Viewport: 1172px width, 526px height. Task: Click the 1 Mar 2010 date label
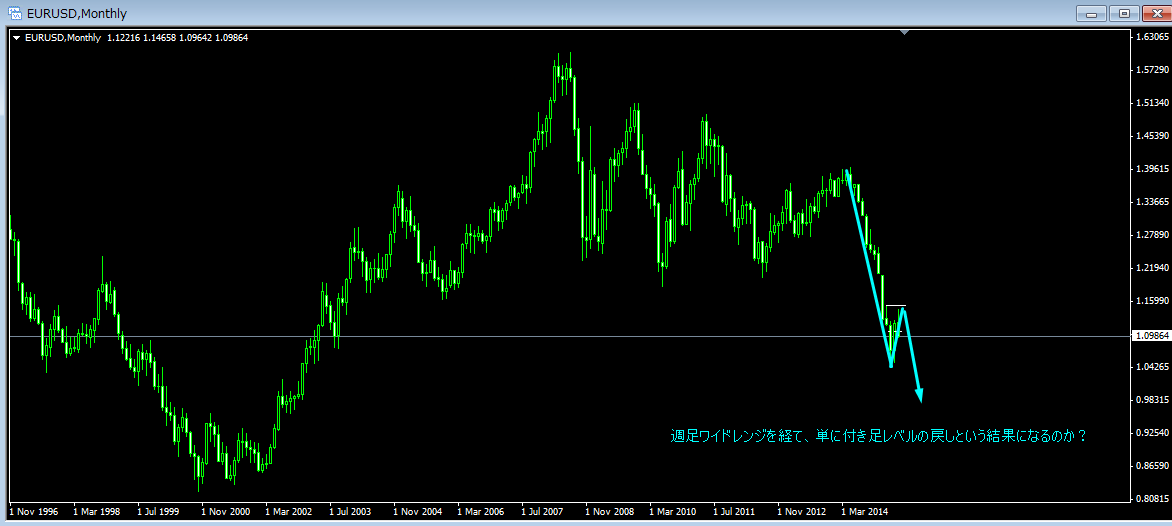pyautogui.click(x=674, y=512)
